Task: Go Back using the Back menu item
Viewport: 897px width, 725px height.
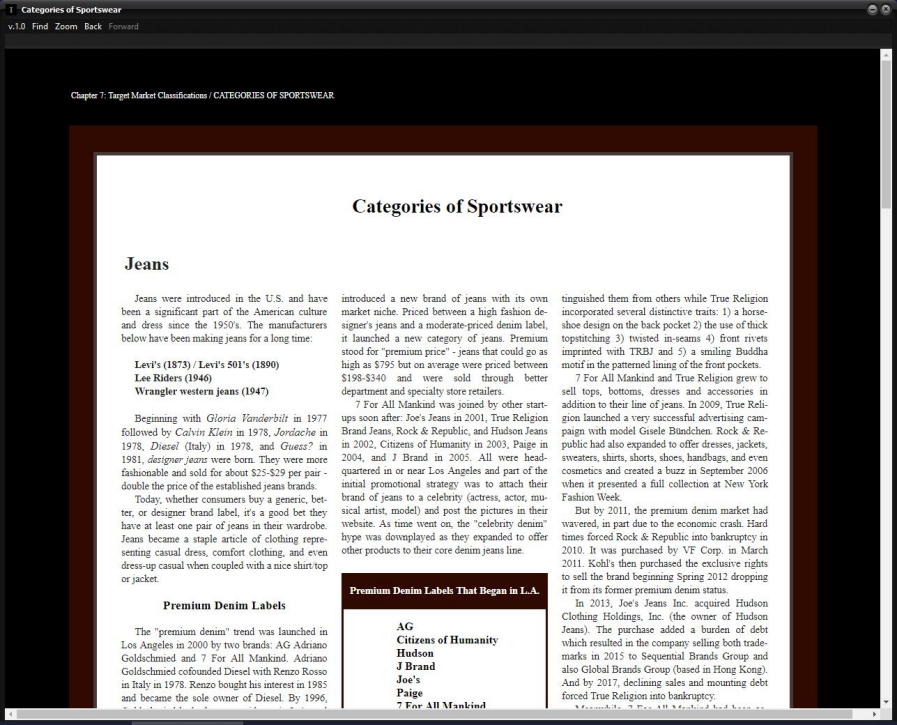Action: (x=93, y=26)
